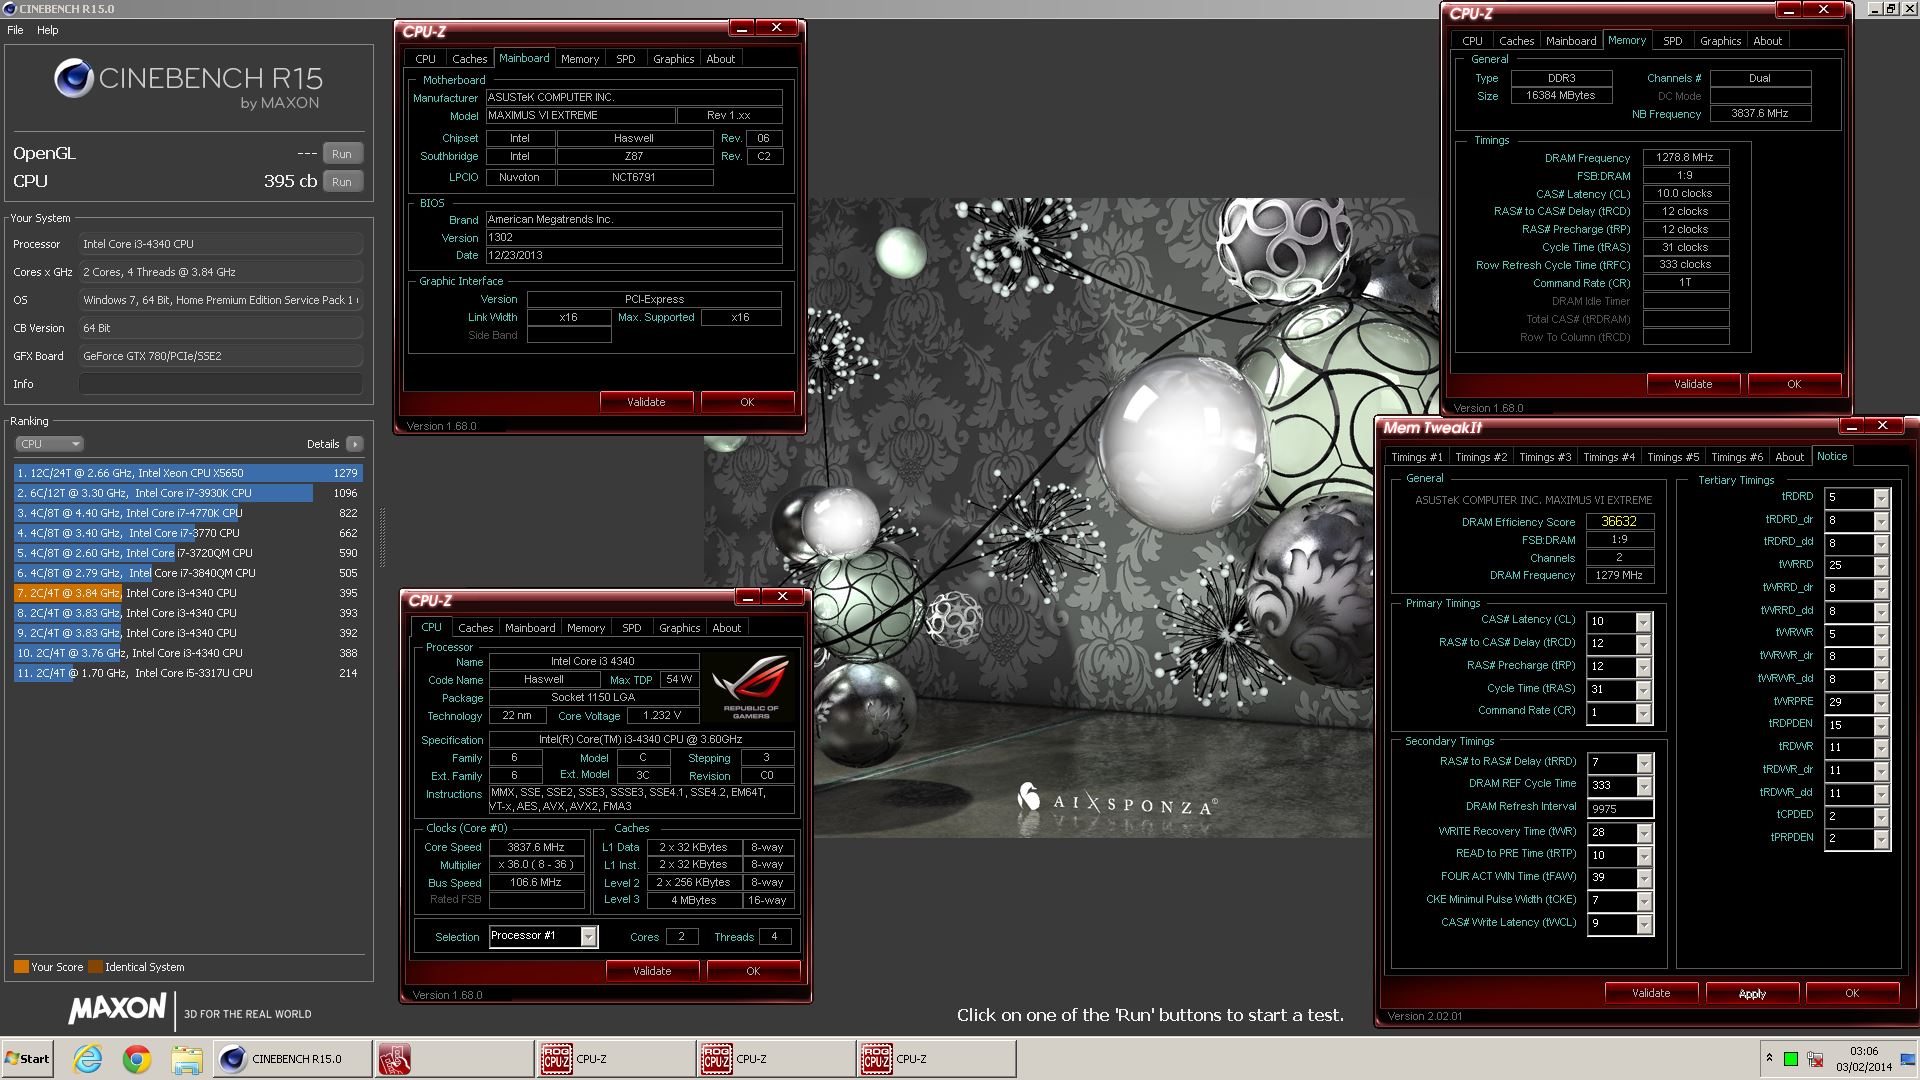
Task: Click the network status tray icon
Action: click(1814, 1059)
